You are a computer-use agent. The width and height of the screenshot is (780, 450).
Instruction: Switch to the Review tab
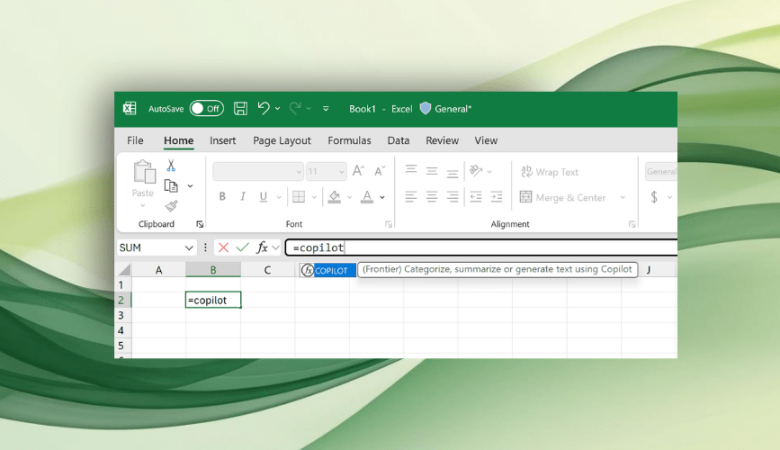click(442, 141)
